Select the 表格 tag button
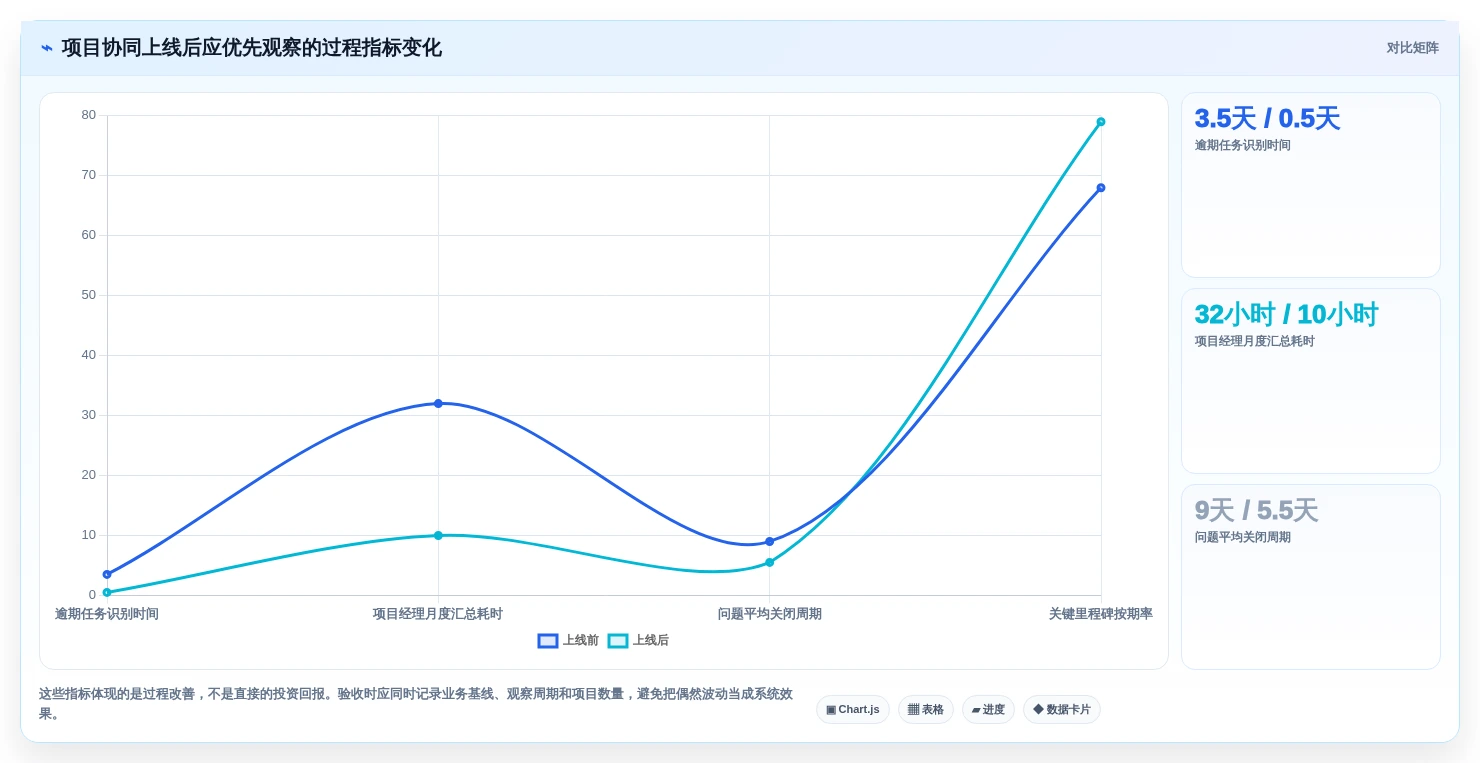Screen dimensions: 1480x763 (926, 710)
